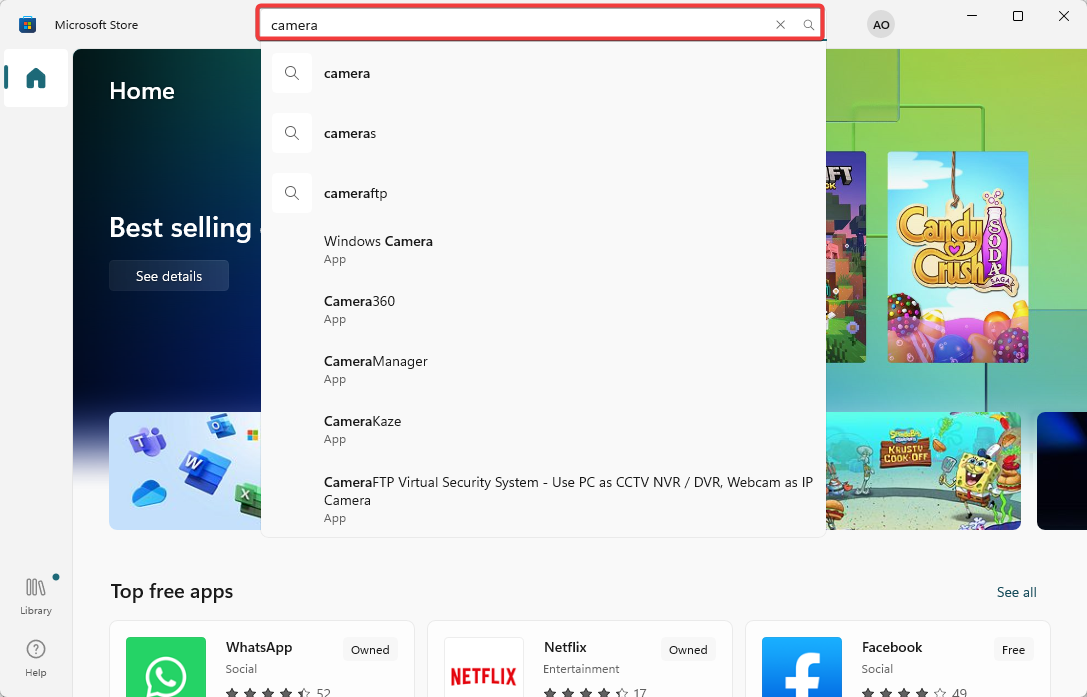Image resolution: width=1087 pixels, height=697 pixels.
Task: Click the Microsoft Store logo icon
Action: 27,25
